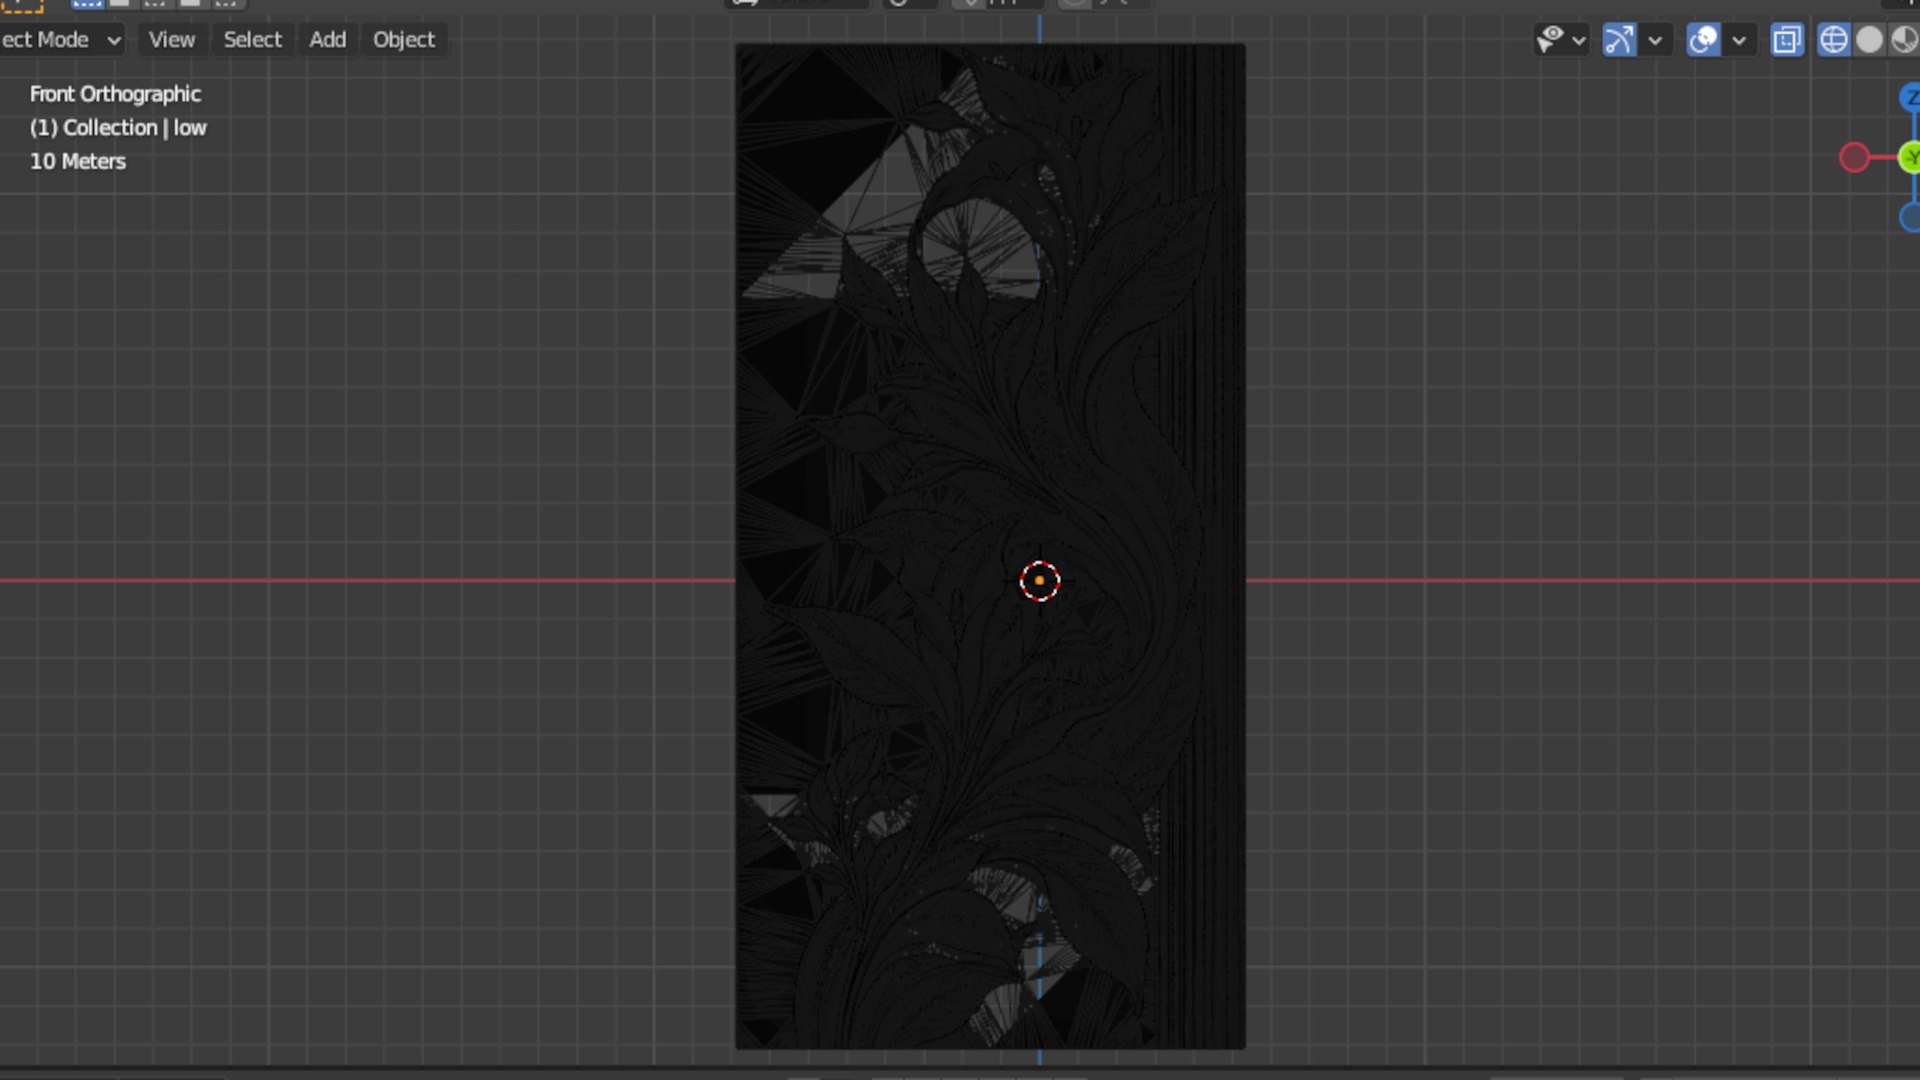
Task: Toggle the viewport overlays button
Action: (x=1703, y=40)
